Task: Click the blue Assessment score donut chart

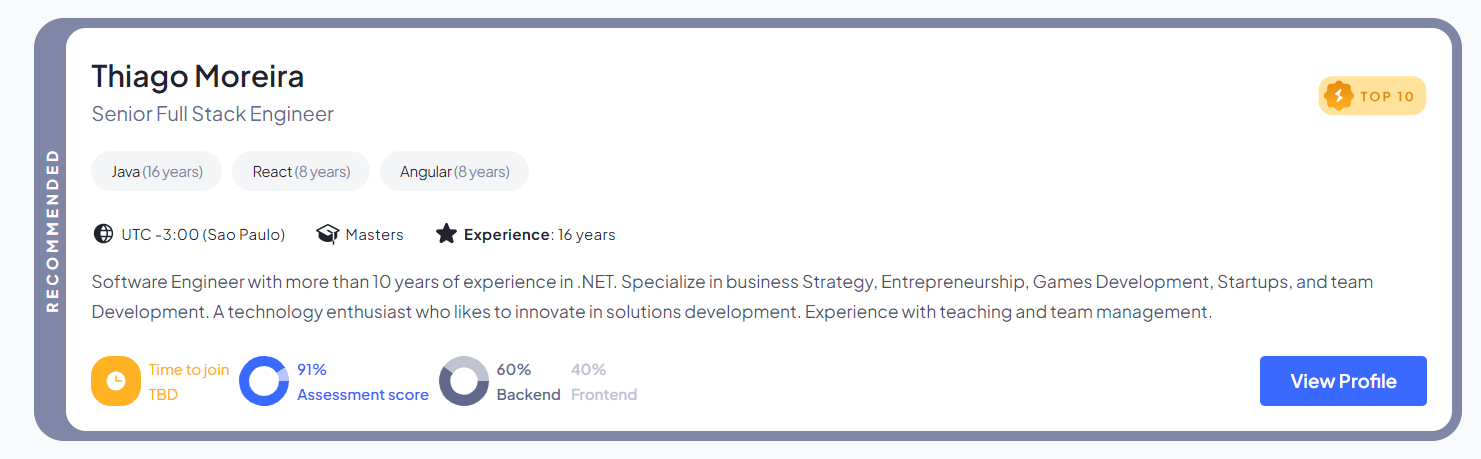Action: (x=264, y=381)
